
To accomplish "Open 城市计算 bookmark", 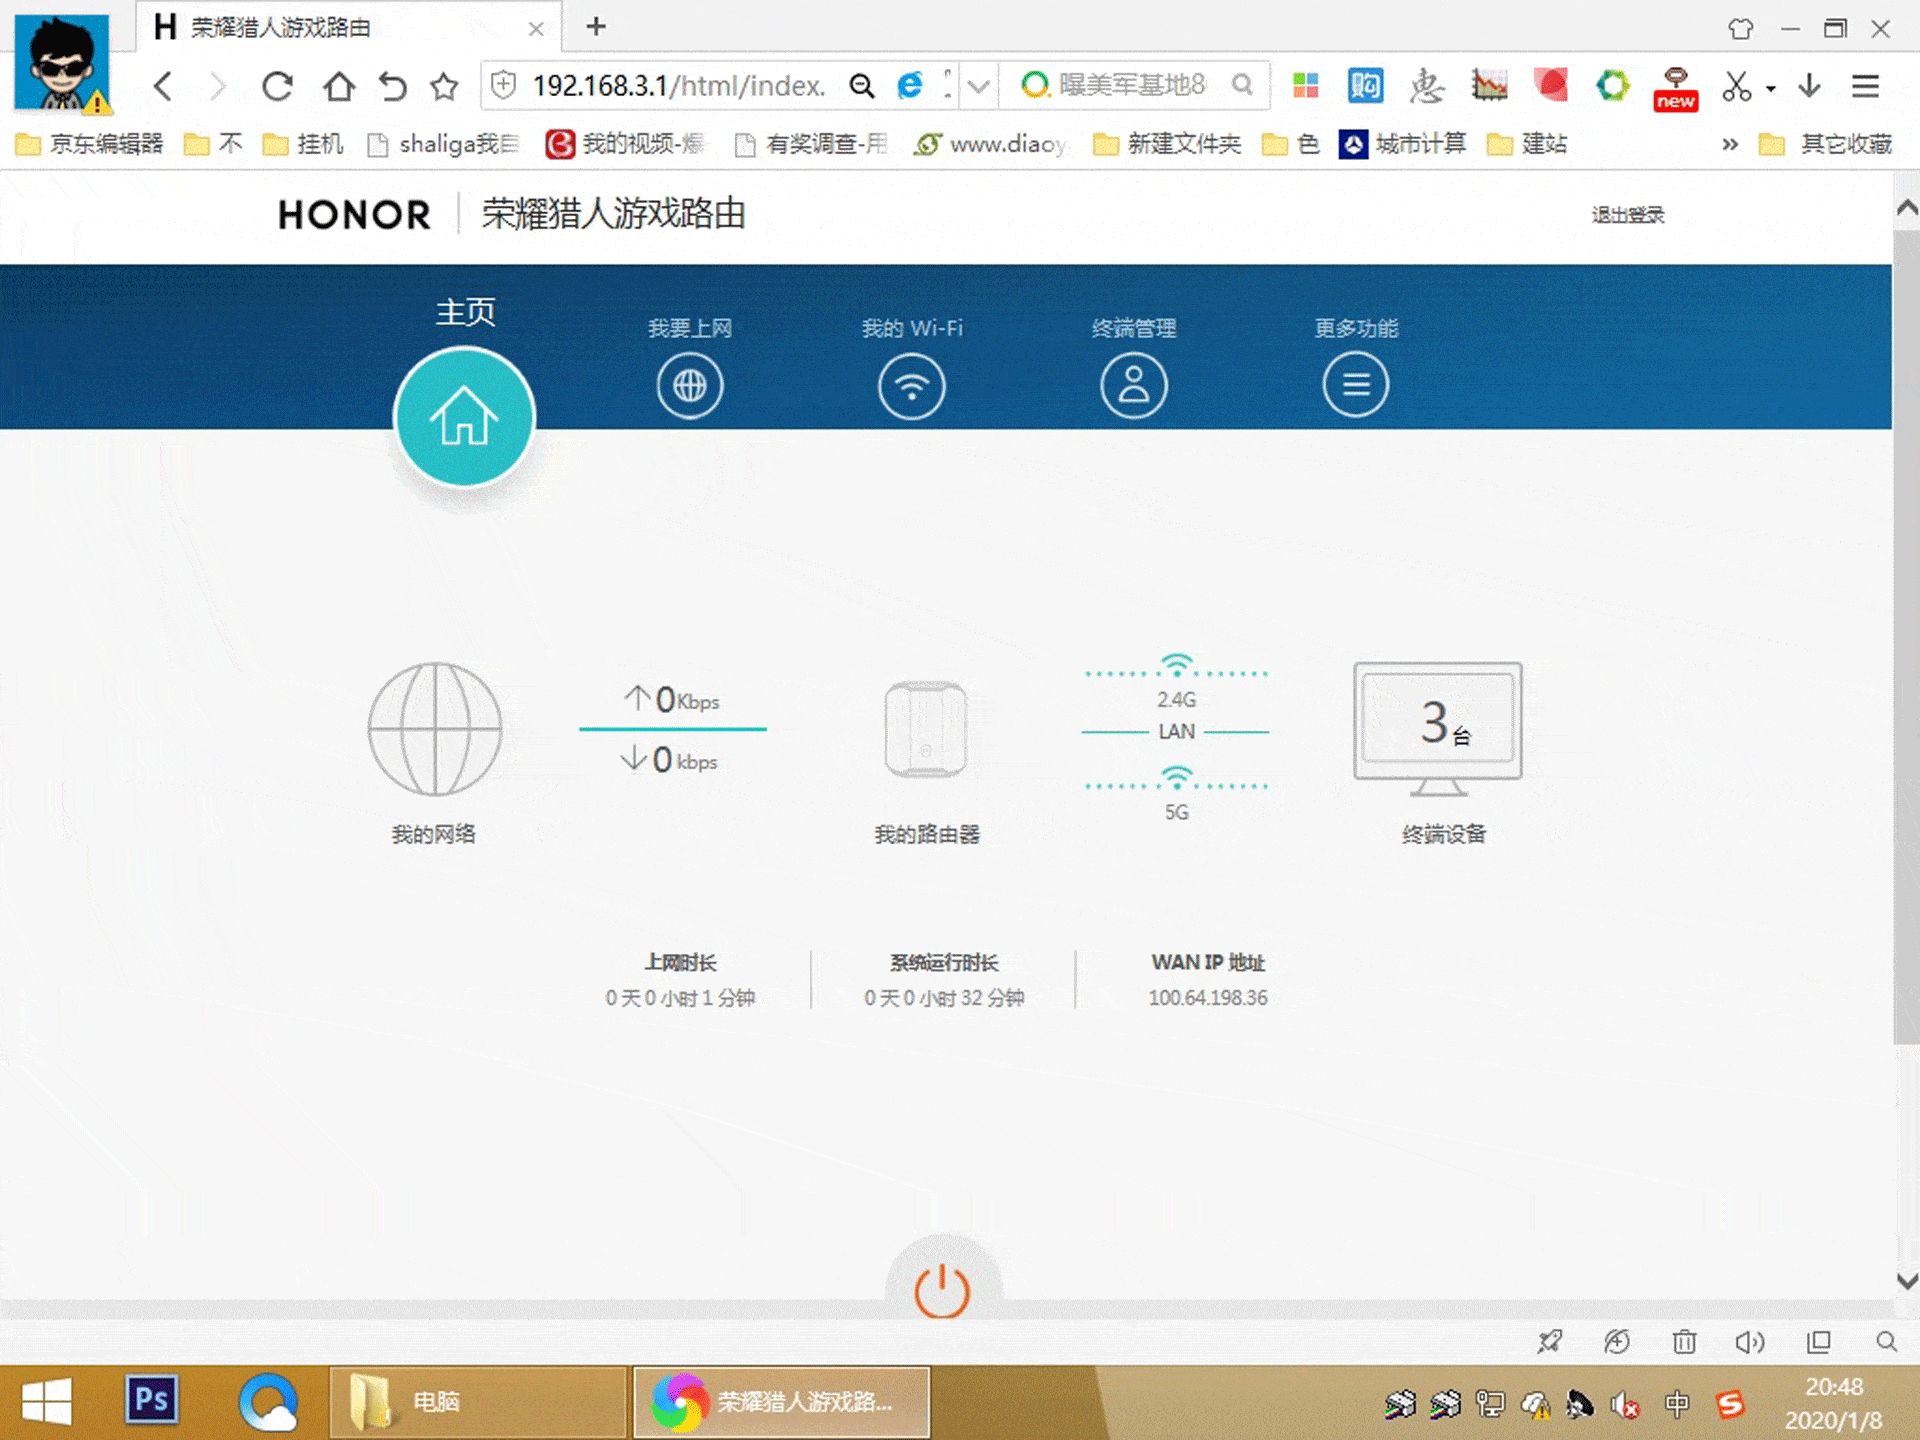I will click(x=1403, y=144).
